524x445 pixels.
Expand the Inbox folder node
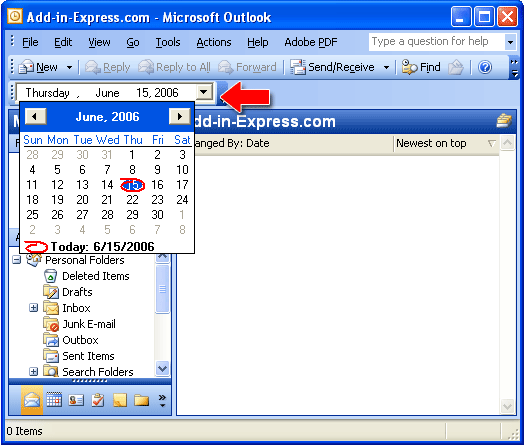coord(33,307)
